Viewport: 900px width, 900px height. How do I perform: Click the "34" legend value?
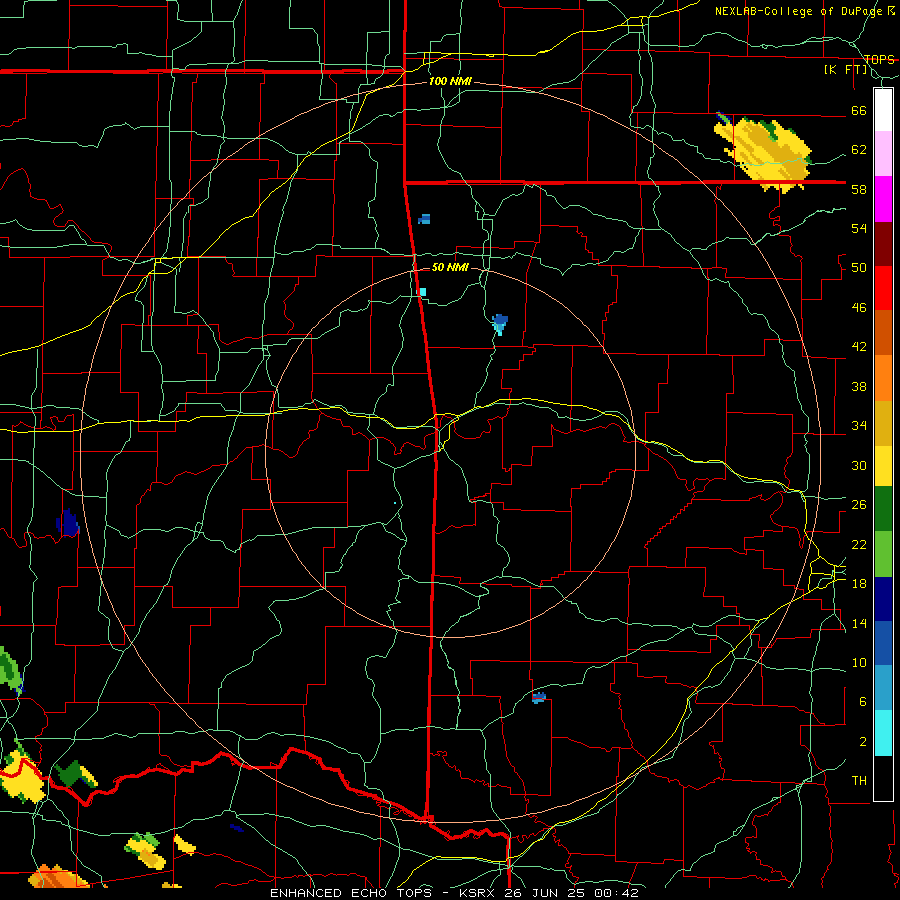point(859,426)
